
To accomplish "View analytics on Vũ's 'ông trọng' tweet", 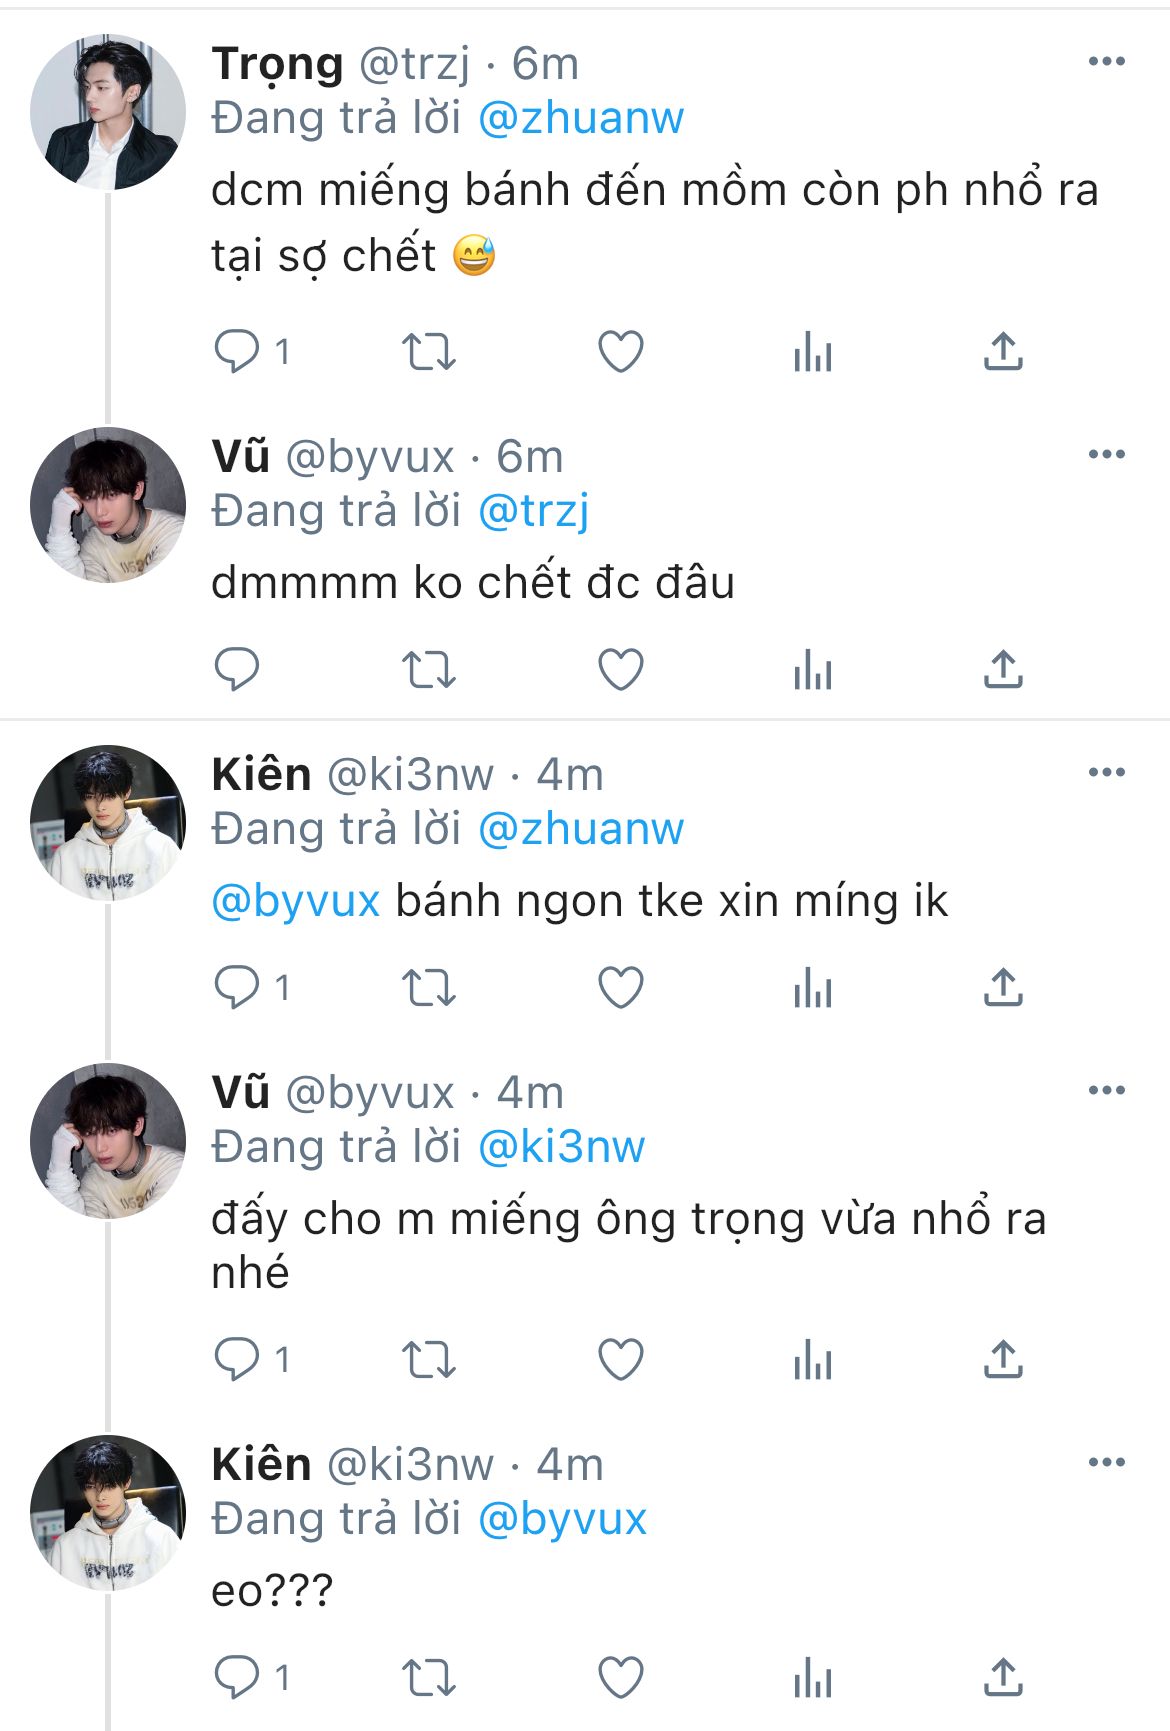I will (812, 1359).
